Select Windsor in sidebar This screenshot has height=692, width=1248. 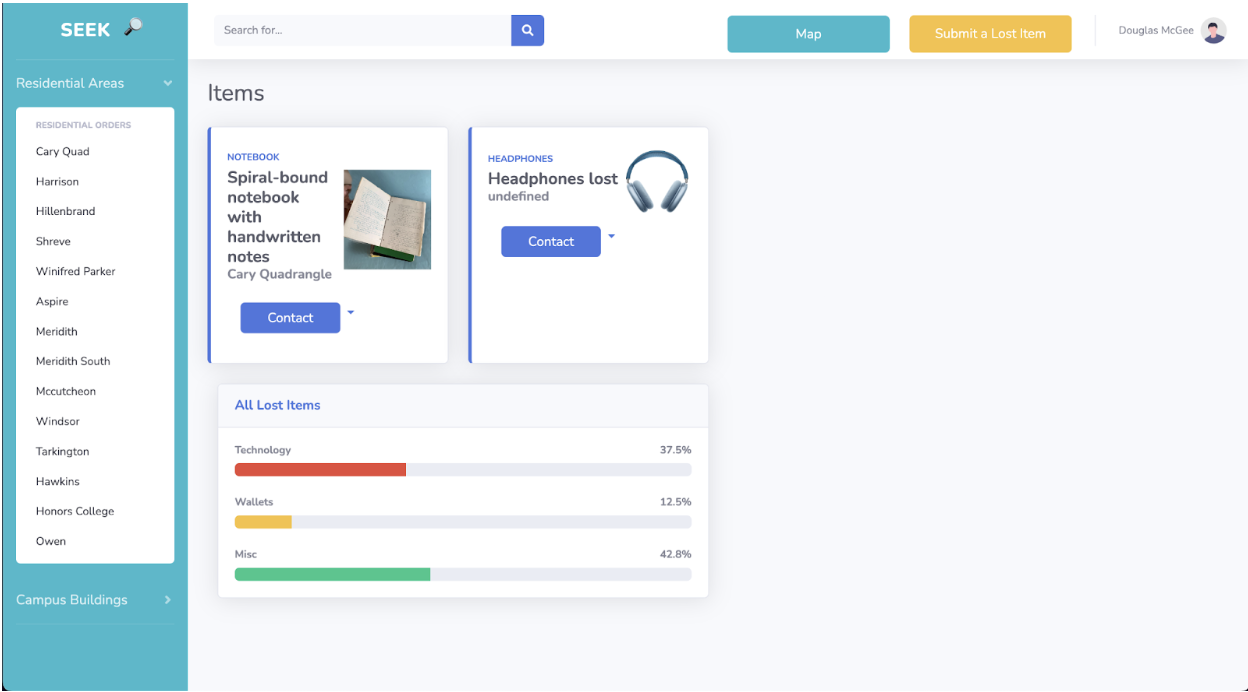pos(58,422)
